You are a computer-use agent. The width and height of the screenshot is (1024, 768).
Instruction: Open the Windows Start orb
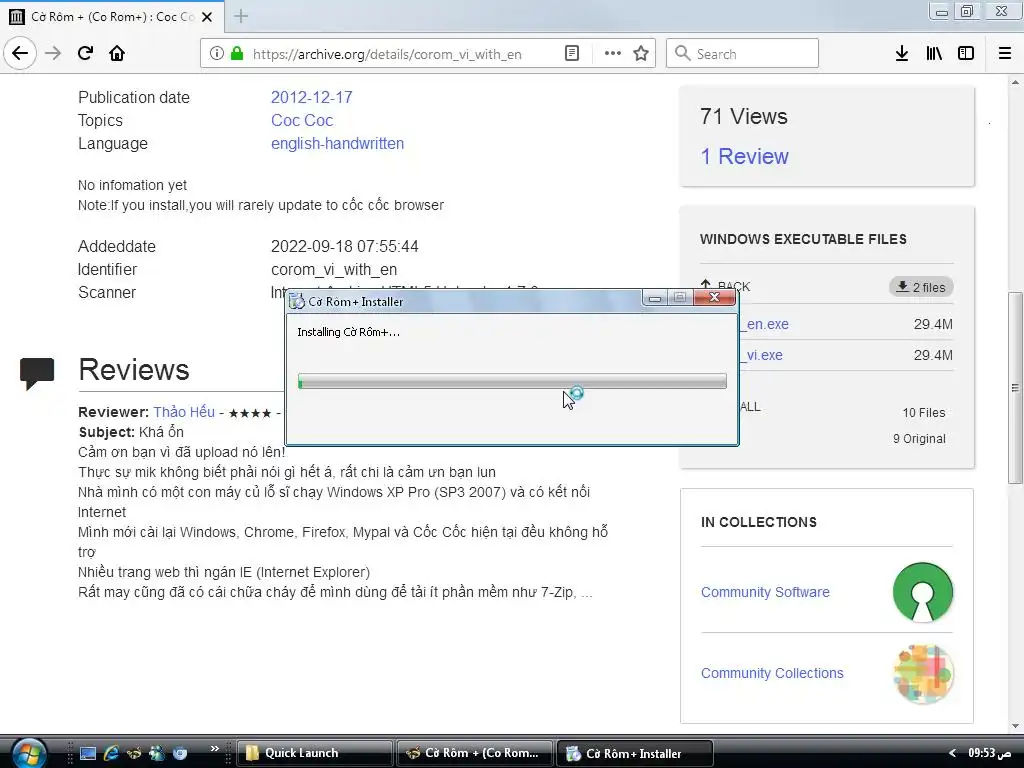click(x=28, y=753)
